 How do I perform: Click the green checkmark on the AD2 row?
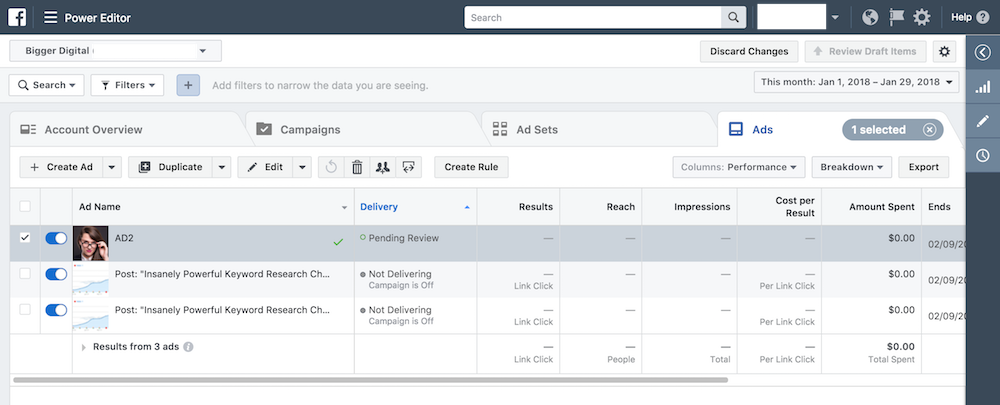338,242
